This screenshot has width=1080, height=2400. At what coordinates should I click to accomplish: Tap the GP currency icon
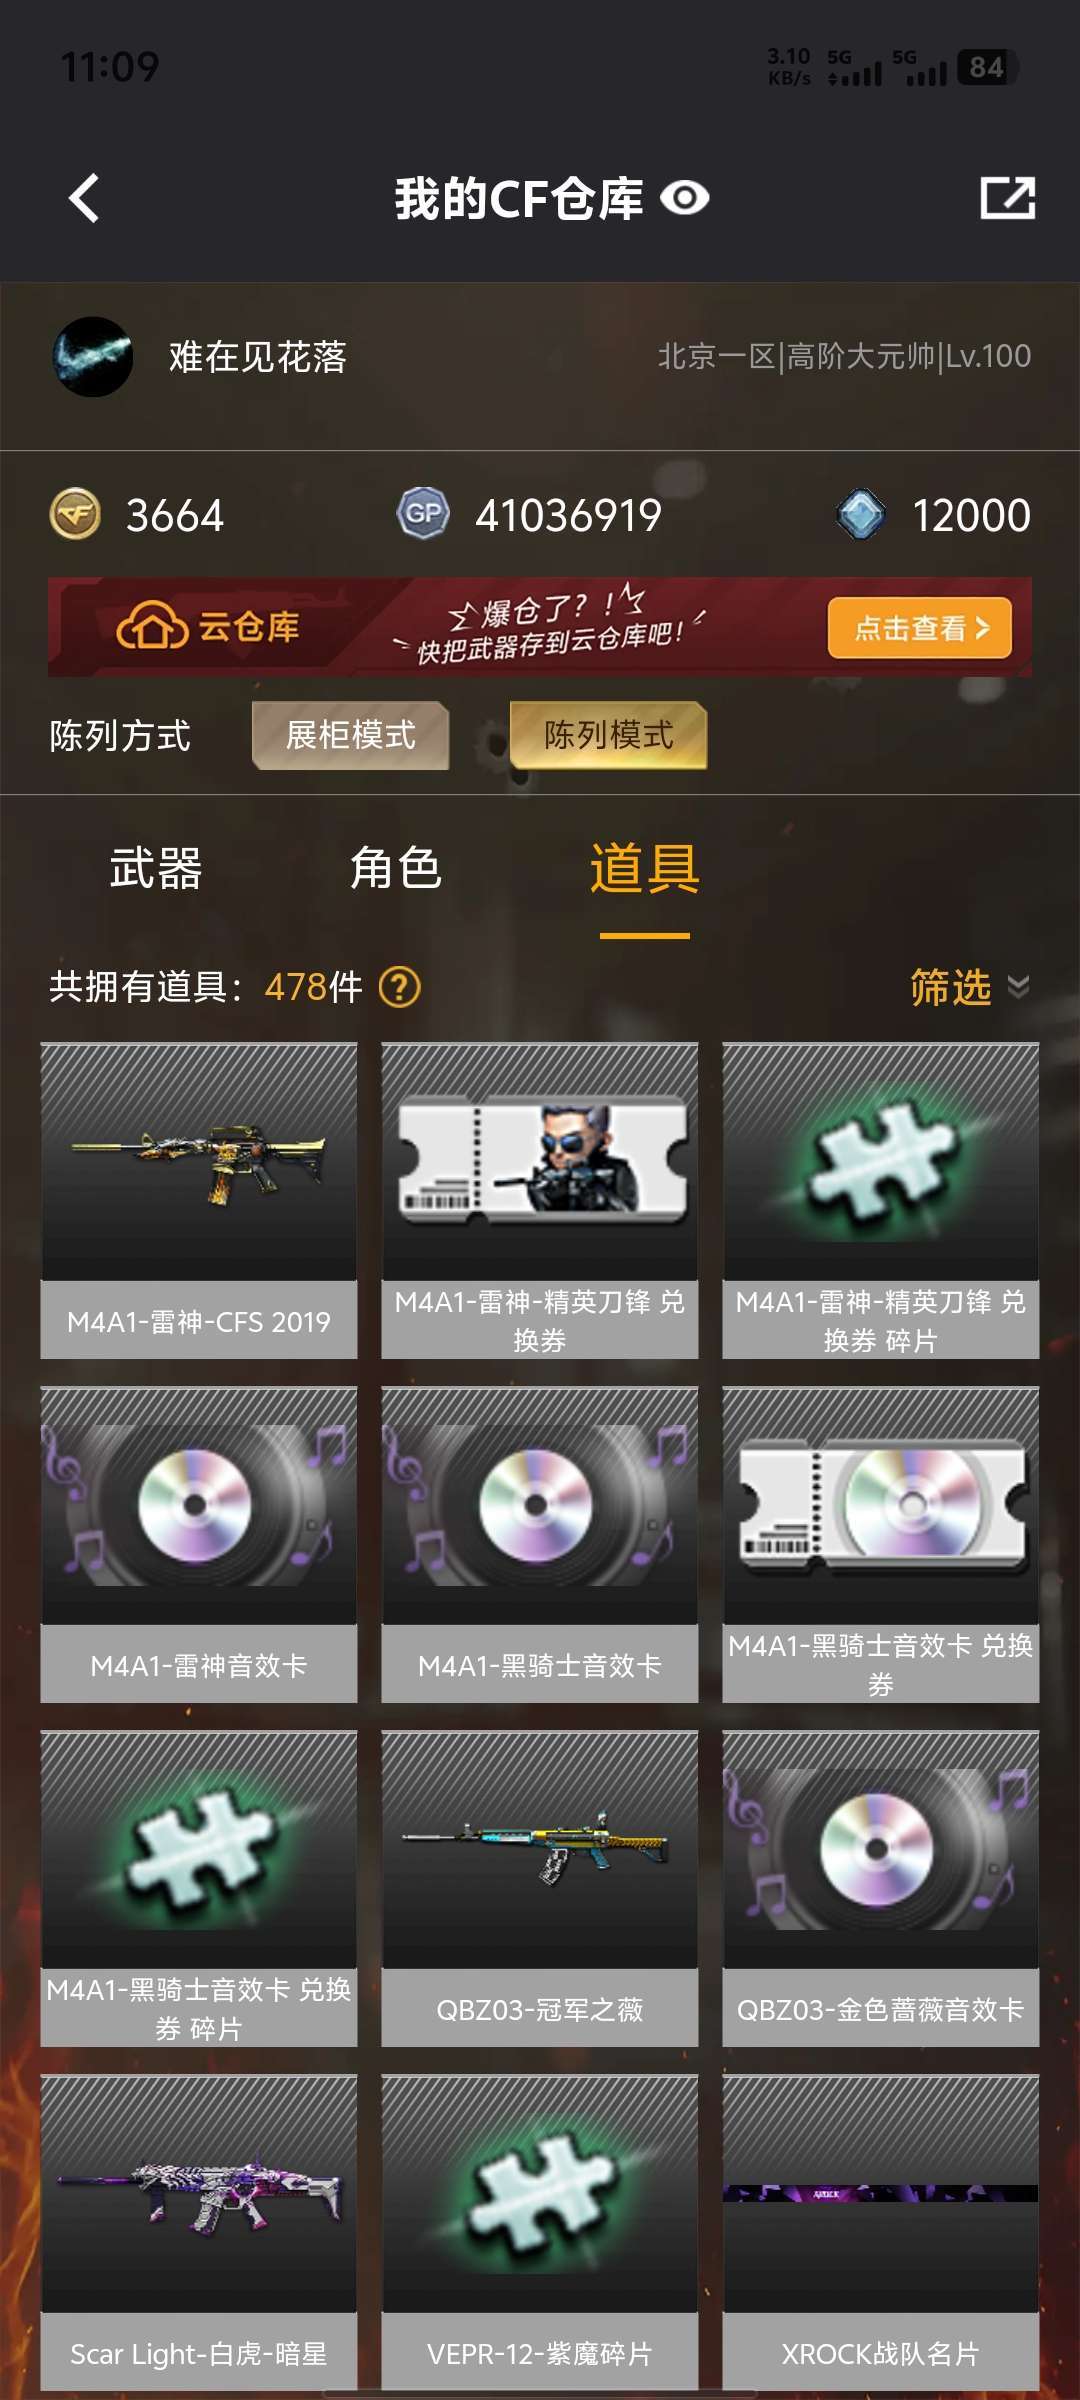423,515
